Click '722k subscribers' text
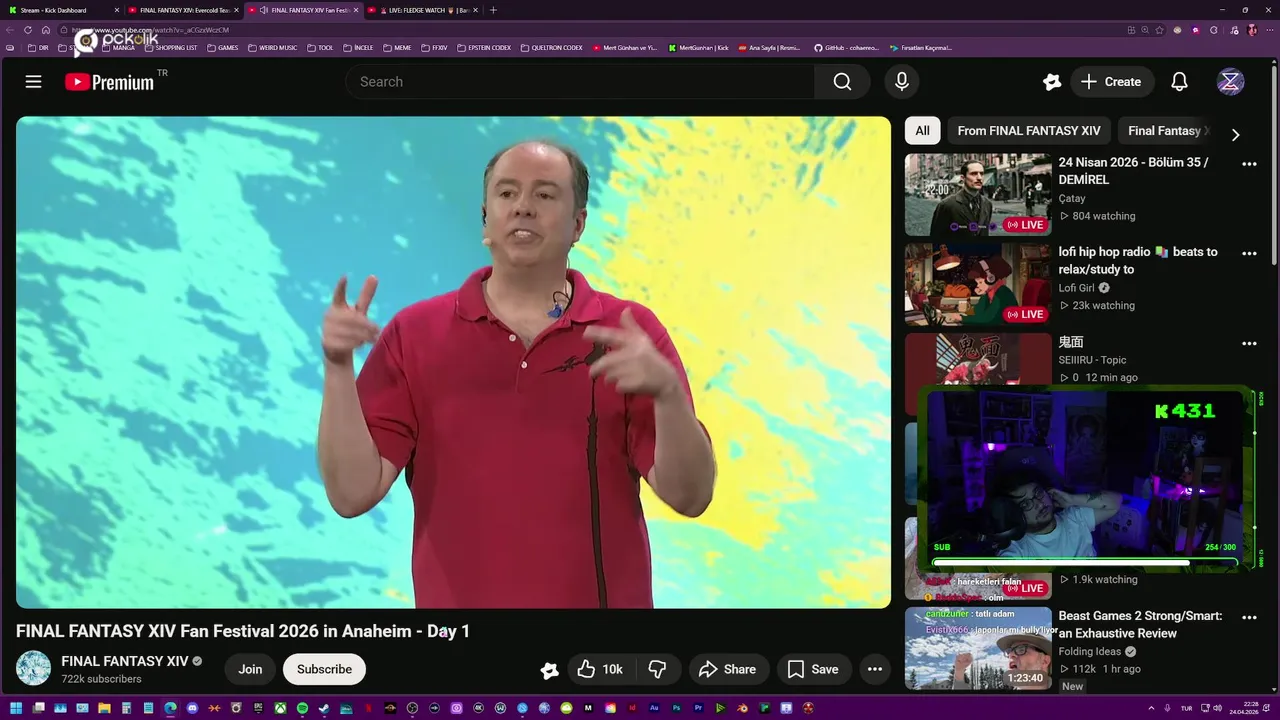This screenshot has height=720, width=1280. (x=101, y=679)
